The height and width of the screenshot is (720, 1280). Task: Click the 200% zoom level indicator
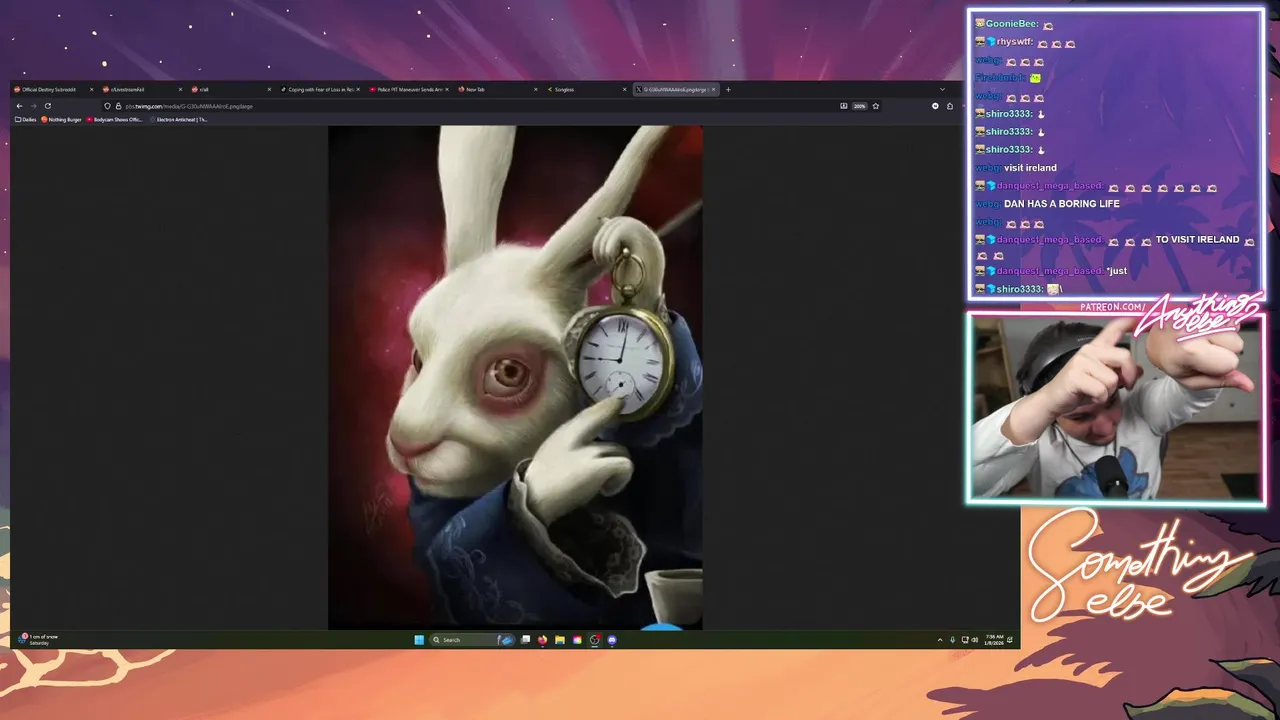click(x=859, y=106)
